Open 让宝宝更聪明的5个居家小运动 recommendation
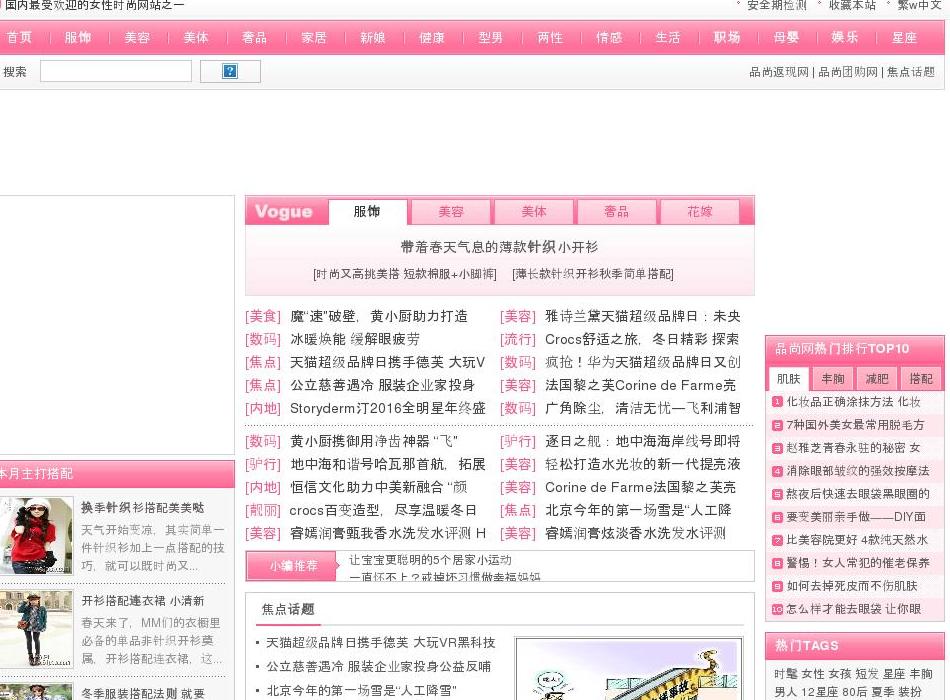 coord(430,560)
